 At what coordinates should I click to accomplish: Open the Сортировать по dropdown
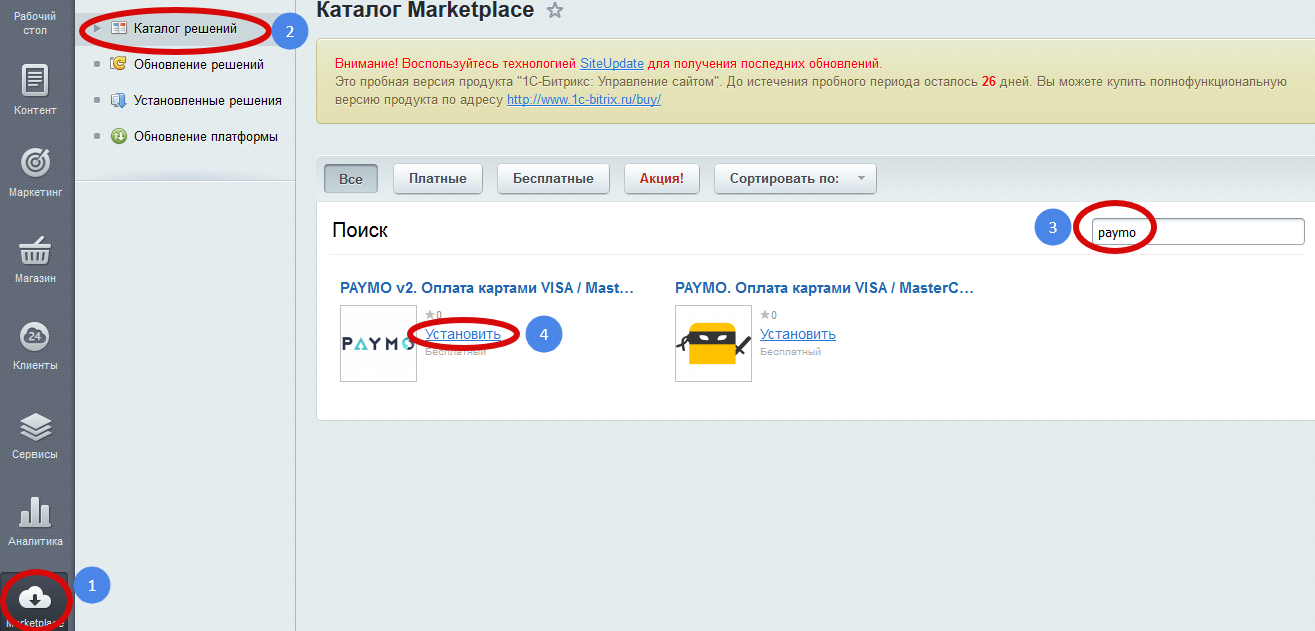pos(795,179)
